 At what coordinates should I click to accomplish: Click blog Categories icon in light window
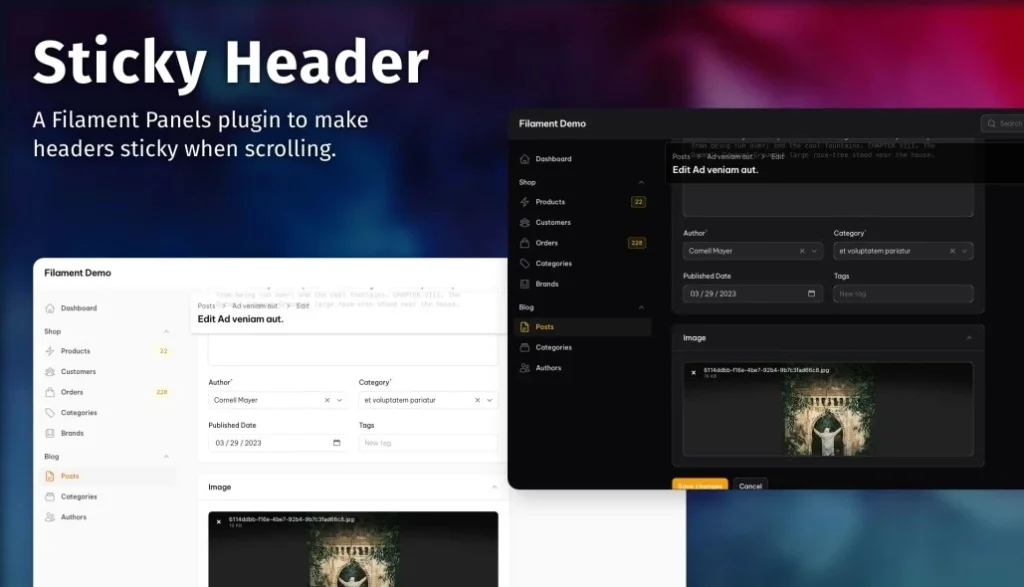coord(50,496)
